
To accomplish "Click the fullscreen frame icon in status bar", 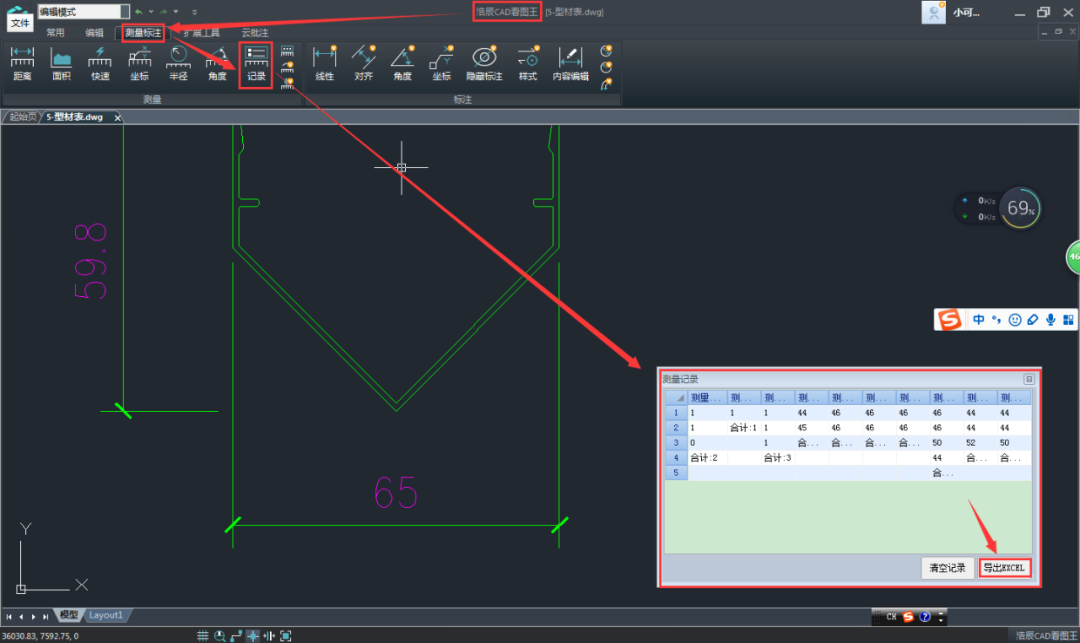I will pos(286,635).
